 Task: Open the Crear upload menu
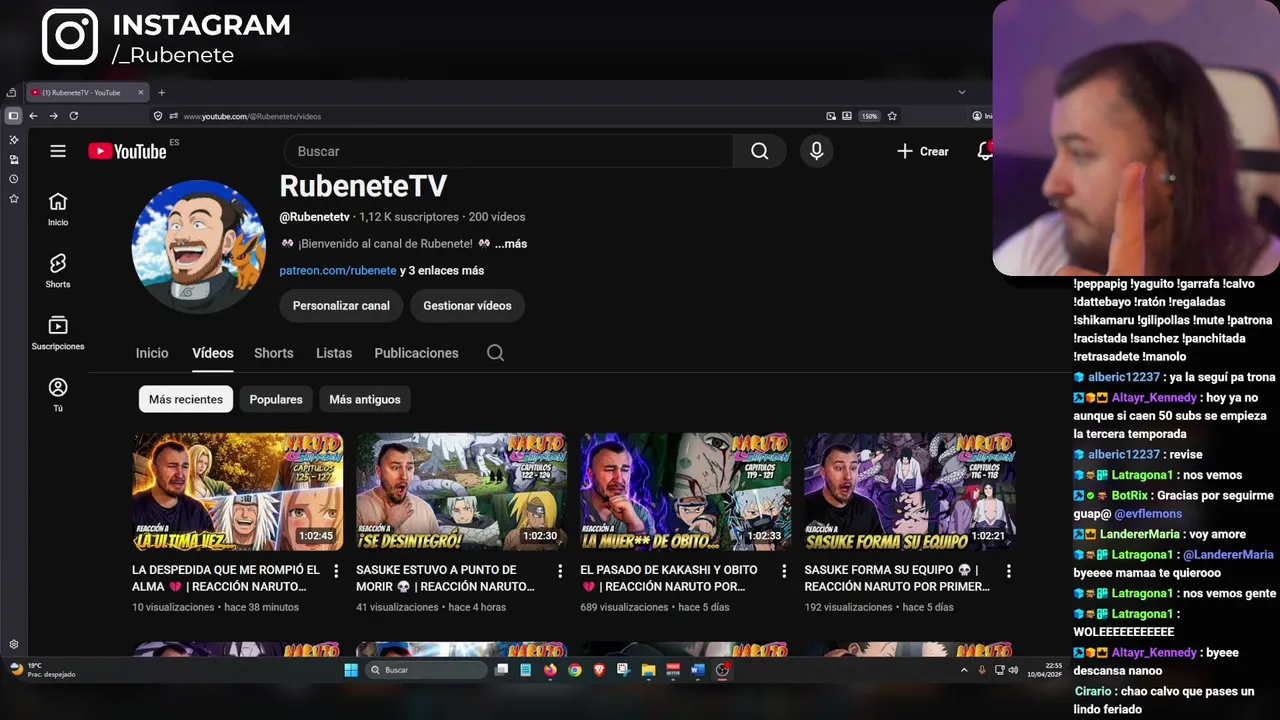tap(922, 151)
